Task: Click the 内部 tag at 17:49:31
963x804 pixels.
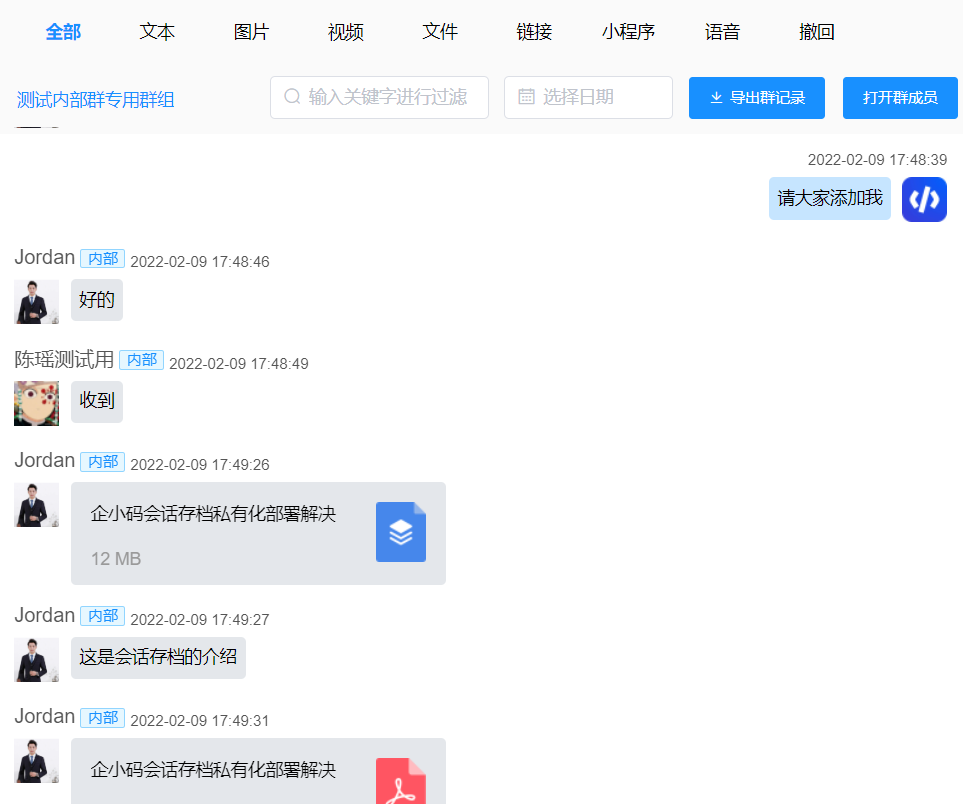Action: [x=103, y=718]
